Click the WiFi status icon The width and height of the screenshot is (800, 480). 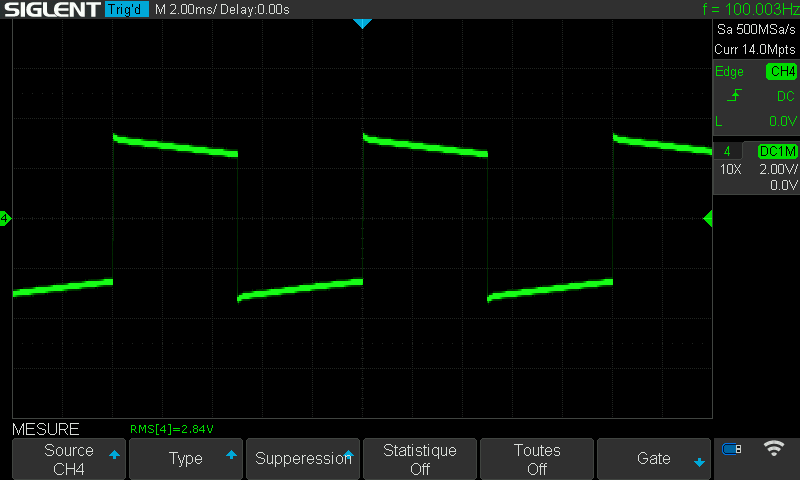pyautogui.click(x=773, y=449)
